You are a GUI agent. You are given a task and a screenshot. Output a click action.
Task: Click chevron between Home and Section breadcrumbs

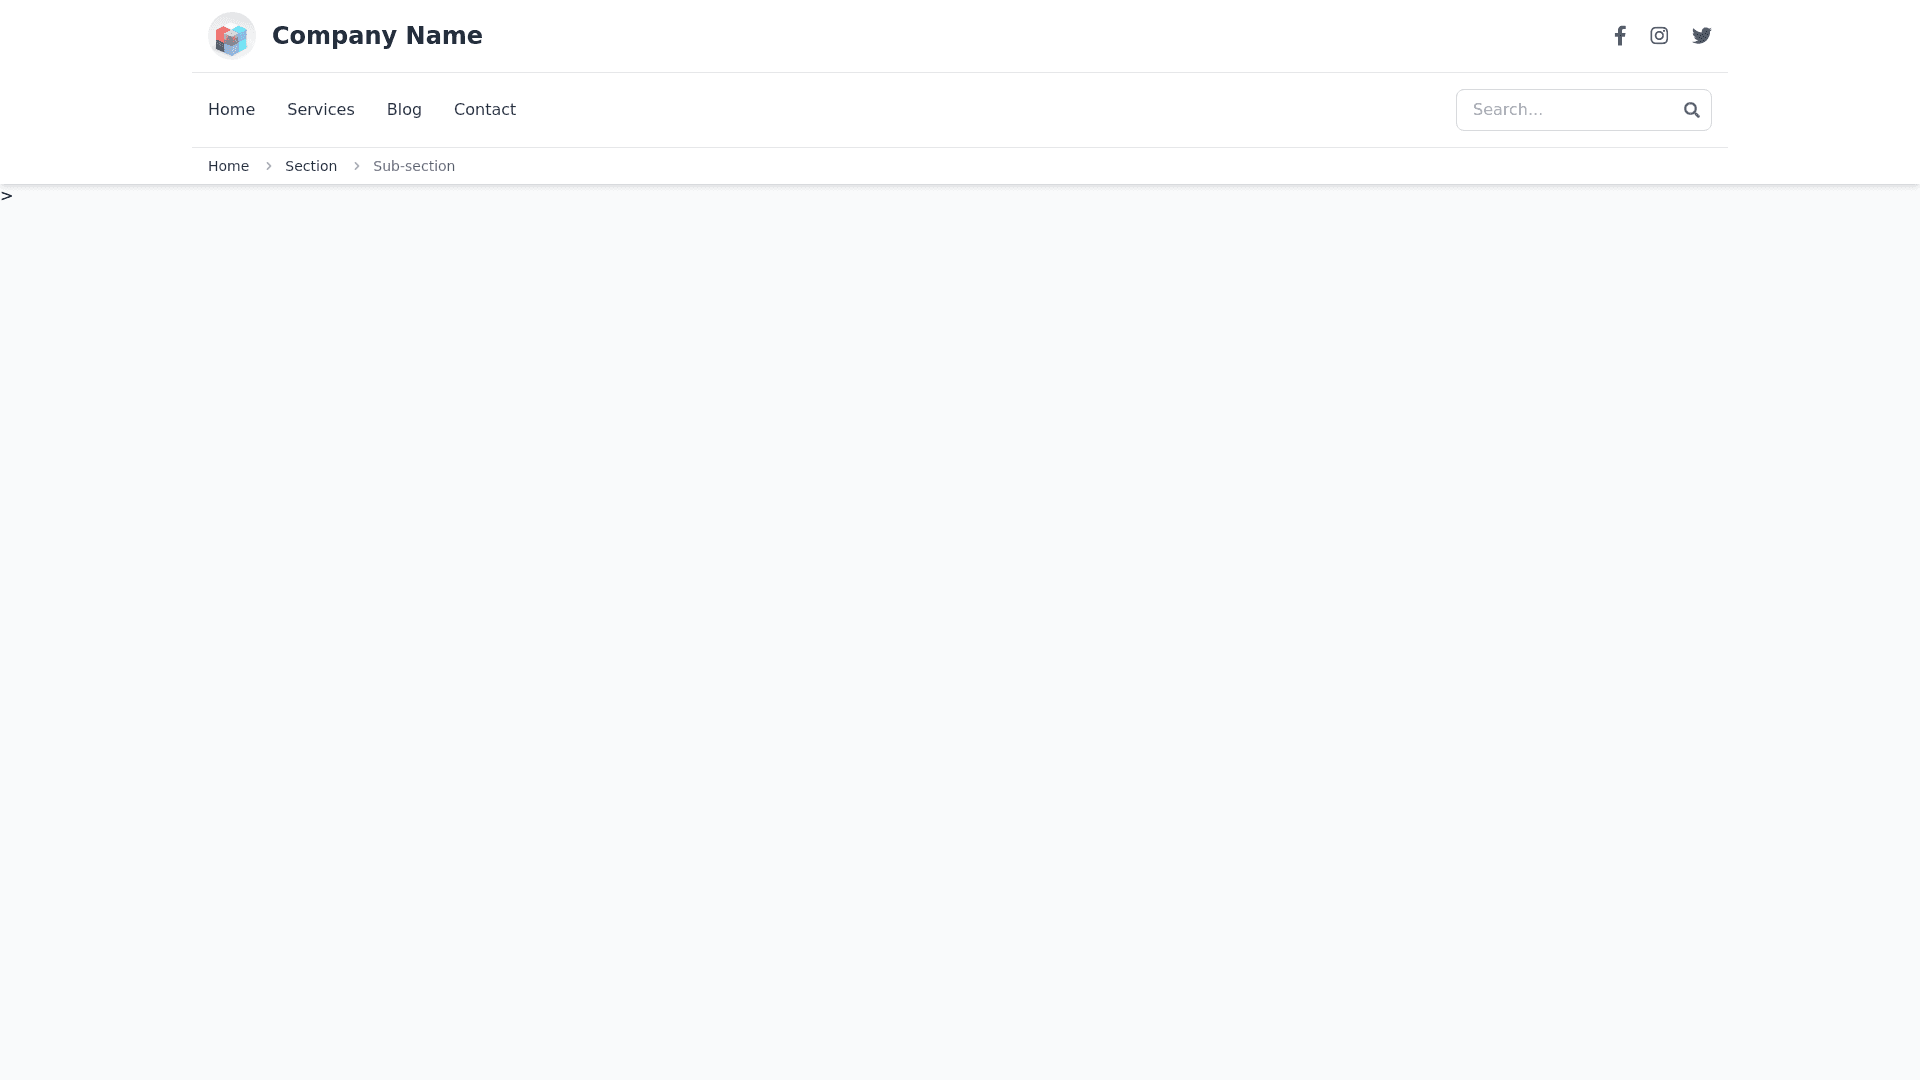pyautogui.click(x=268, y=166)
